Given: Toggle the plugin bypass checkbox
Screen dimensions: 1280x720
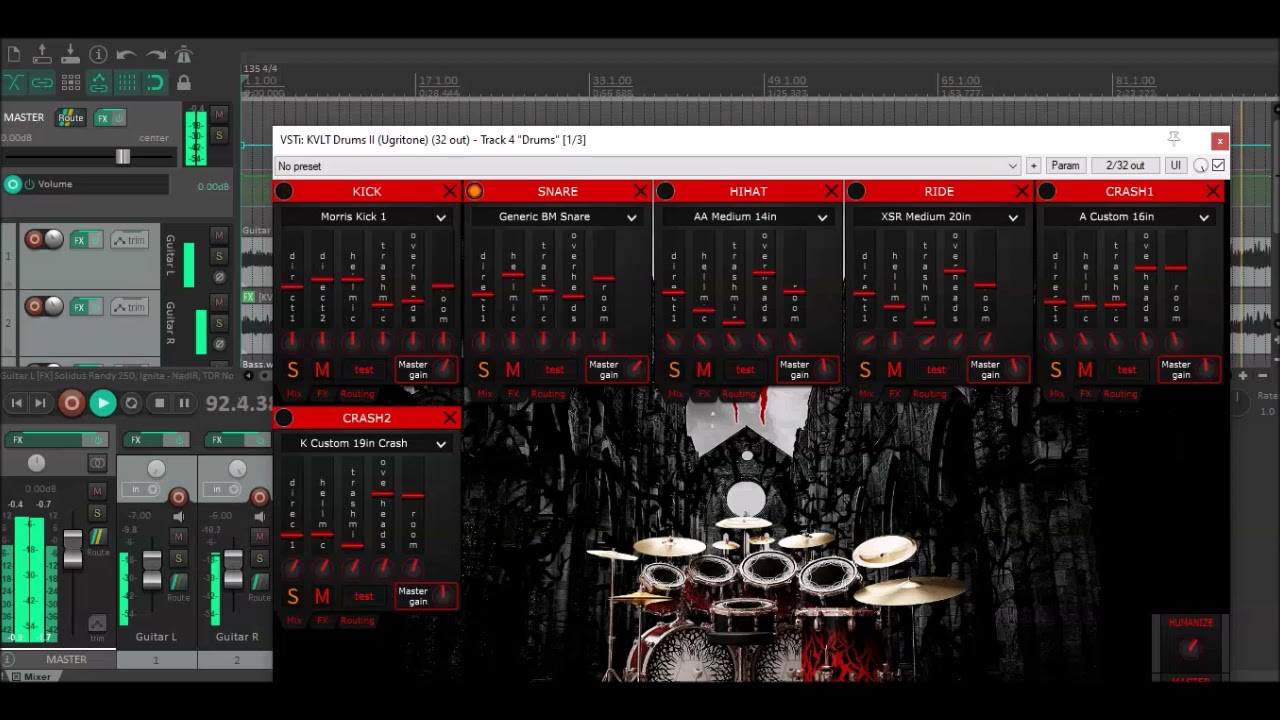Looking at the screenshot, I should tap(1218, 166).
